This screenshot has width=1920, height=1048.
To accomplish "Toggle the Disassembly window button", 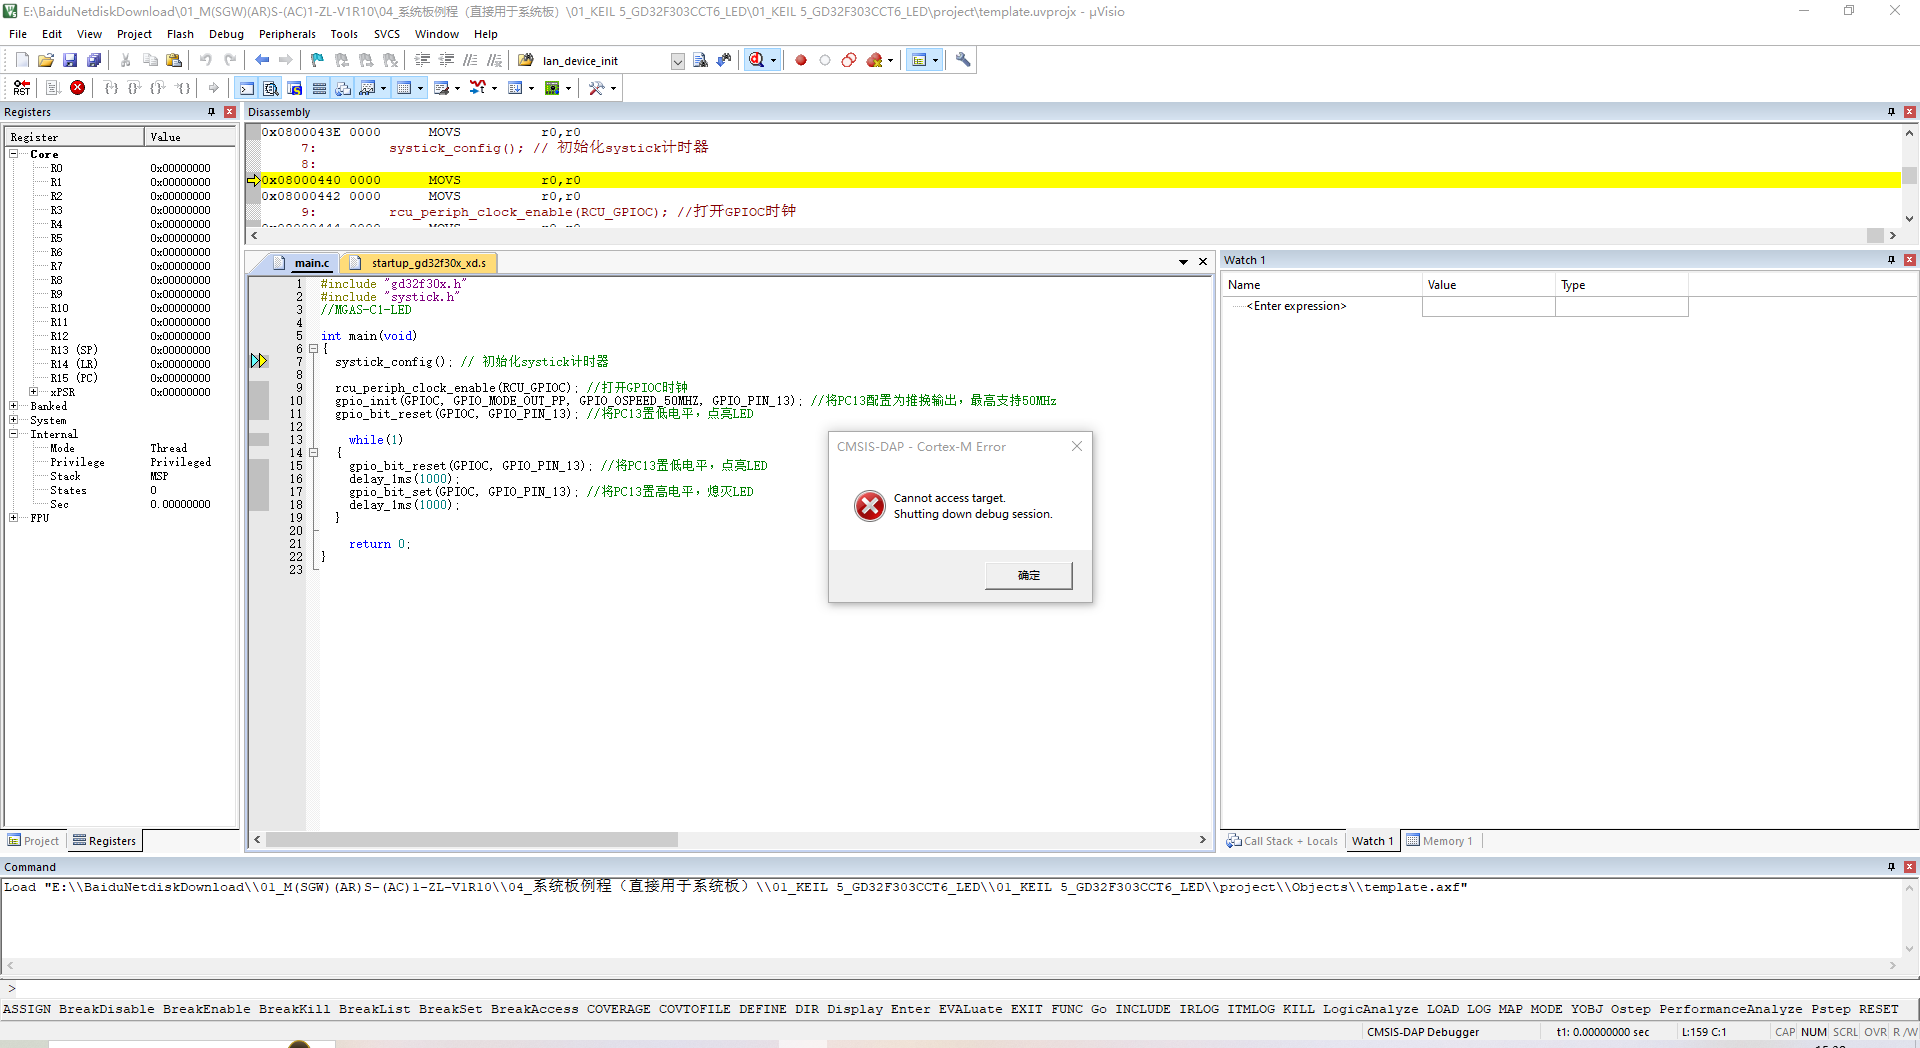I will 271,88.
